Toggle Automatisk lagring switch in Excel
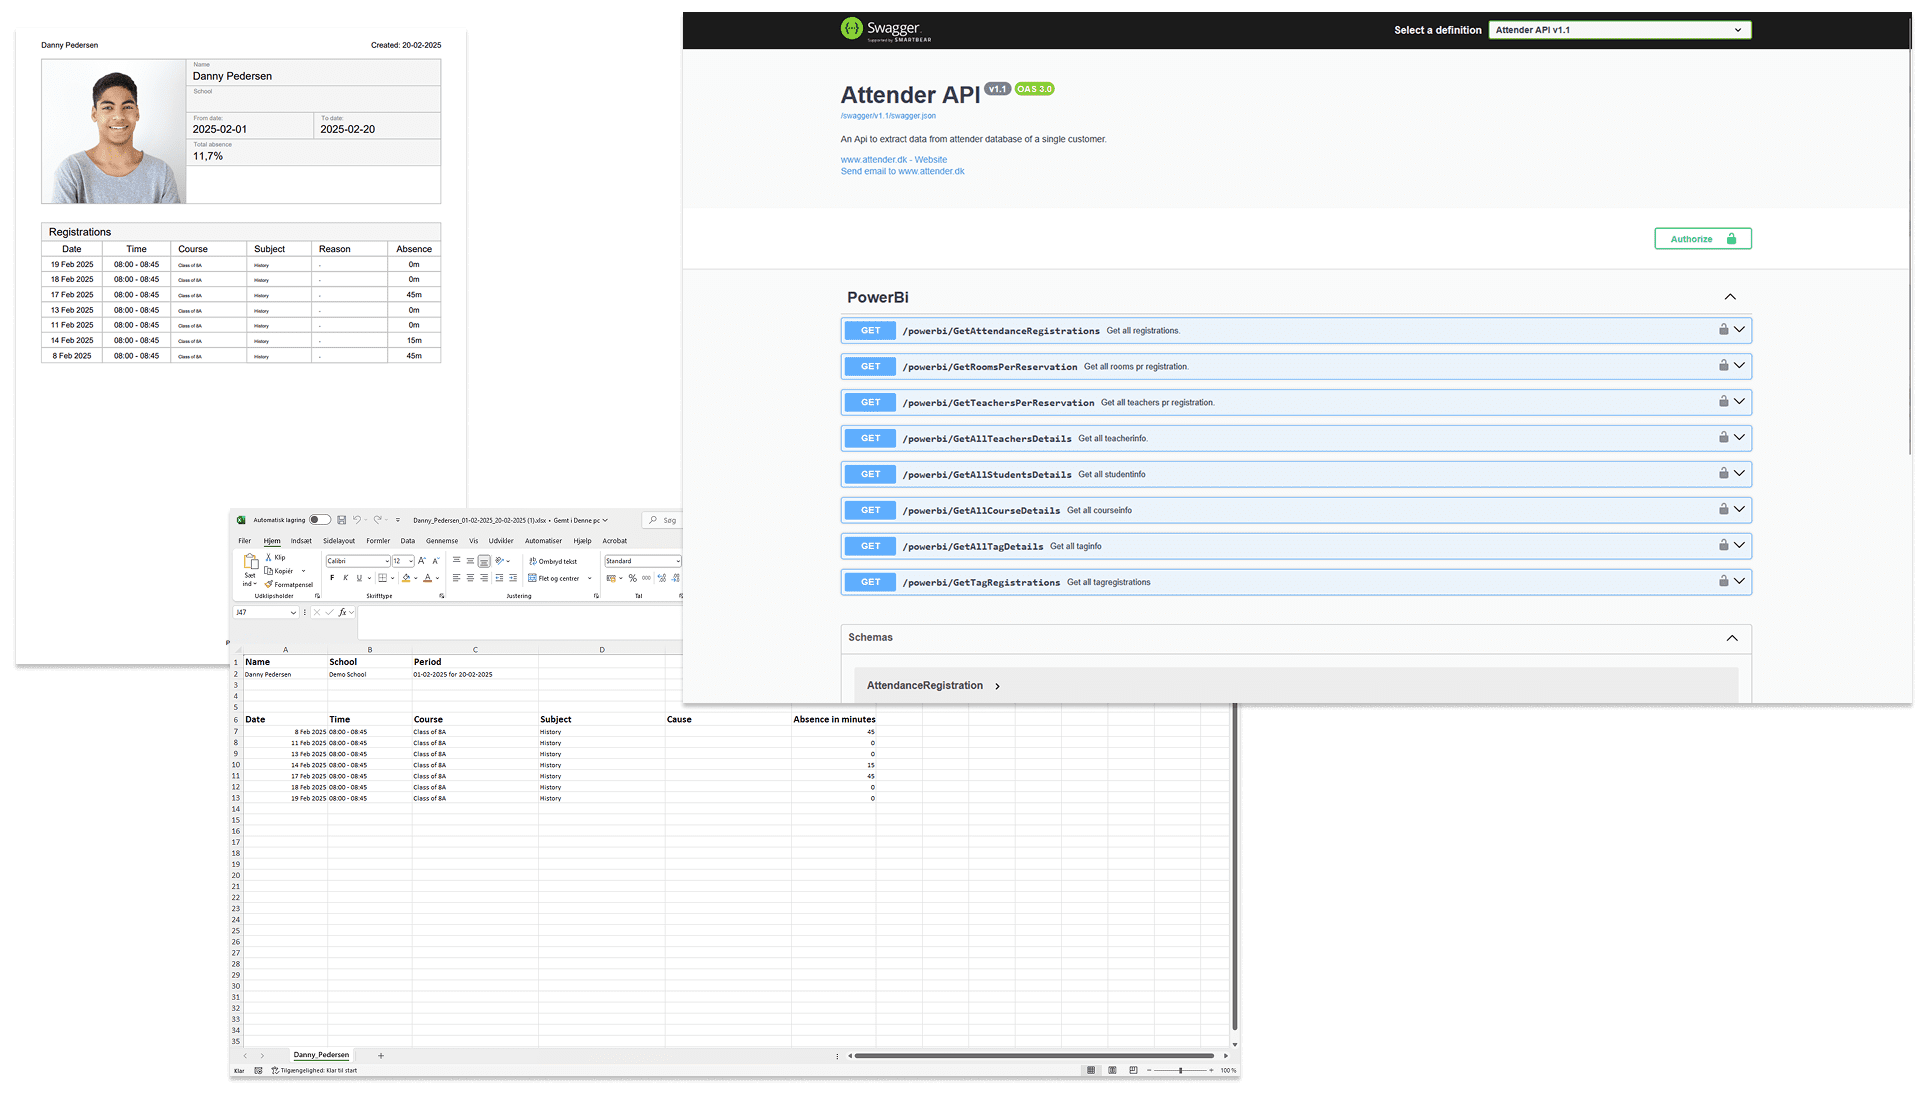1930x1094 pixels. tap(320, 520)
